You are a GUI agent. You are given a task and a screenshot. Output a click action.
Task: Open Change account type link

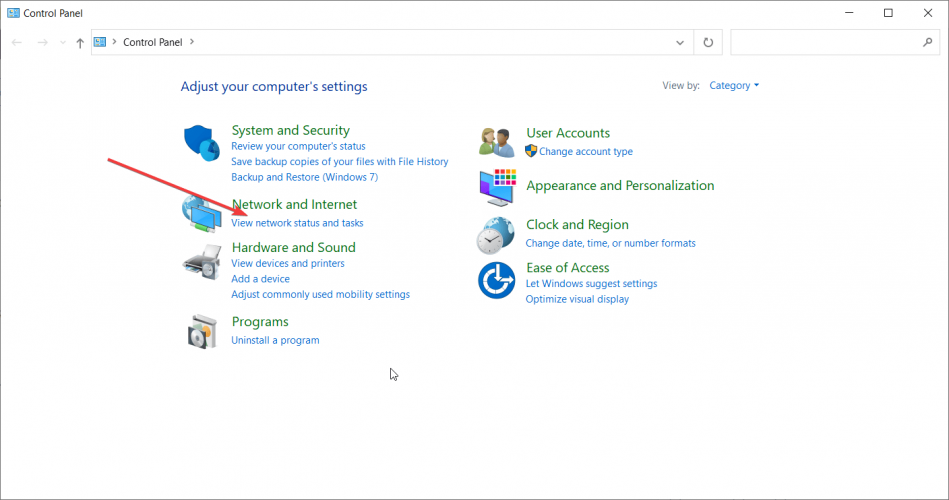585,152
